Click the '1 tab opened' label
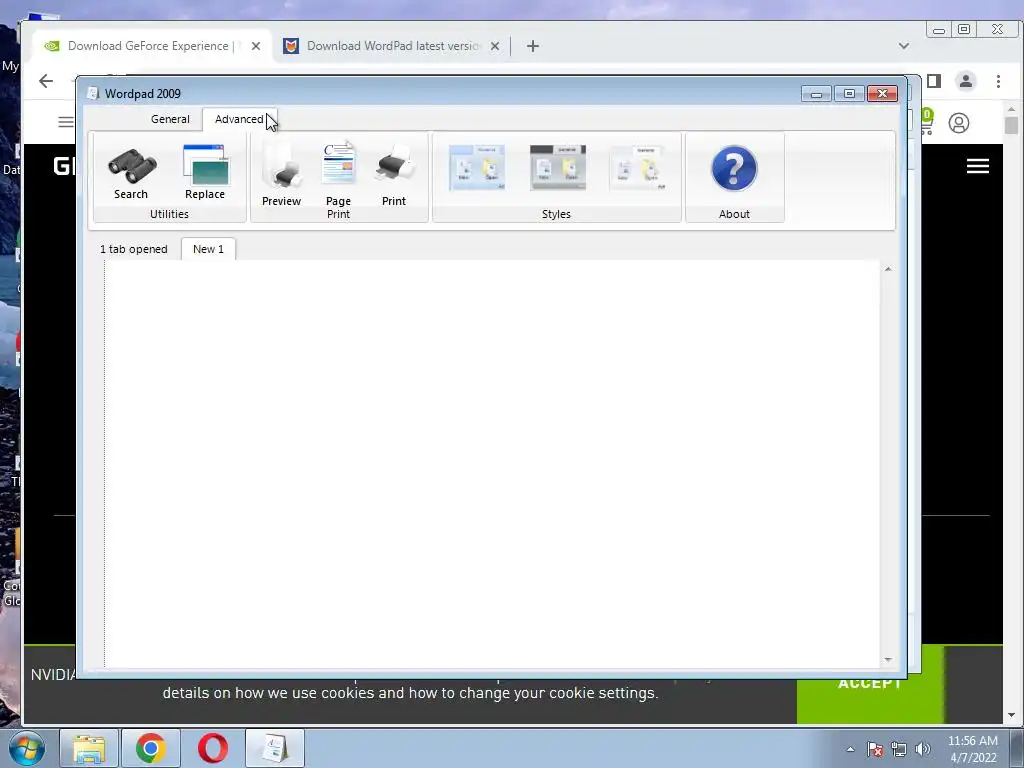The image size is (1024, 768). pos(134,249)
